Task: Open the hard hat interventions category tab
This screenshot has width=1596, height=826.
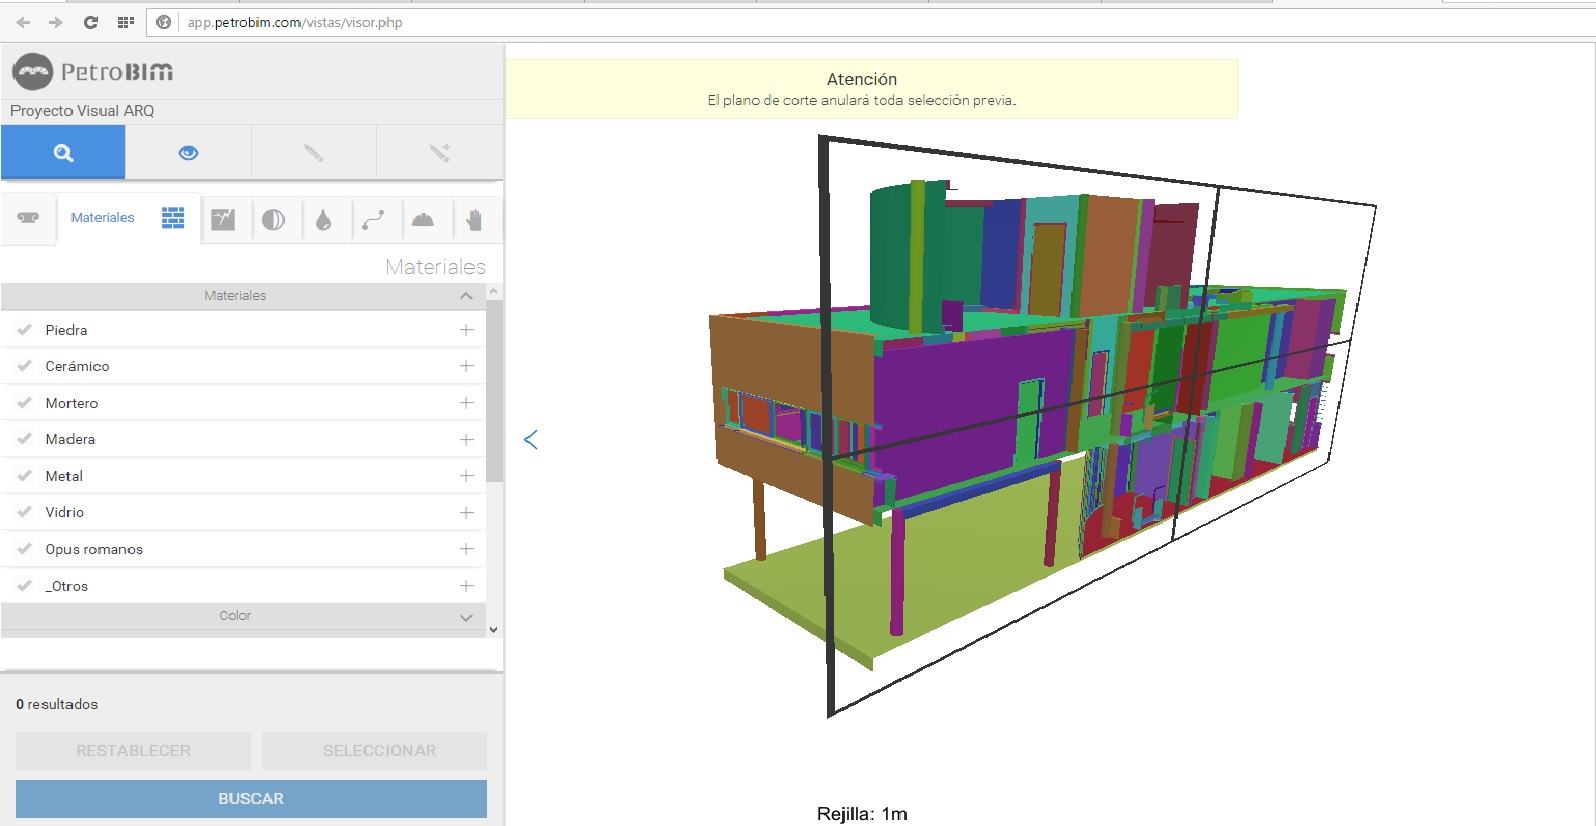Action: tap(423, 220)
